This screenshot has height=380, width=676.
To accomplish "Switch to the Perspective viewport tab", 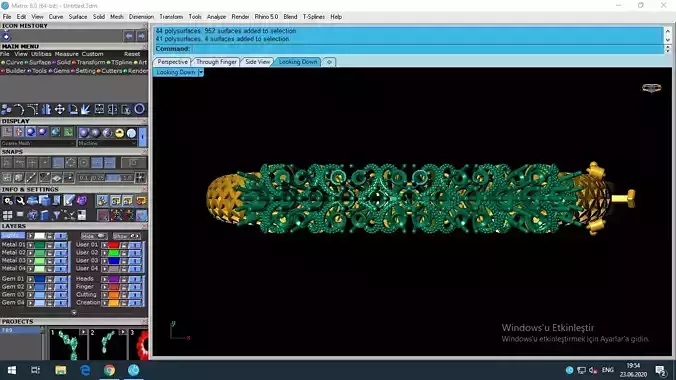I will [172, 62].
